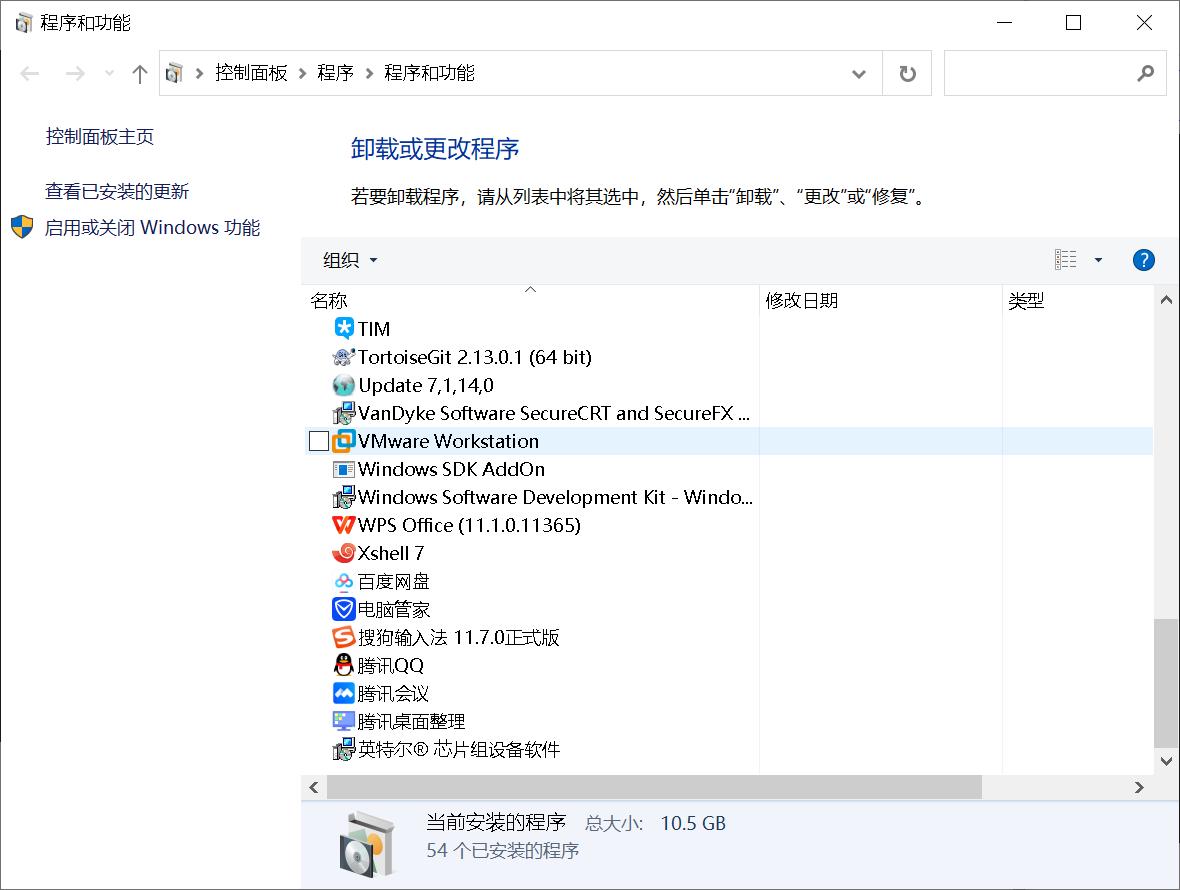Open the change-view dropdown arrow
Viewport: 1180px width, 890px height.
coord(1097,259)
